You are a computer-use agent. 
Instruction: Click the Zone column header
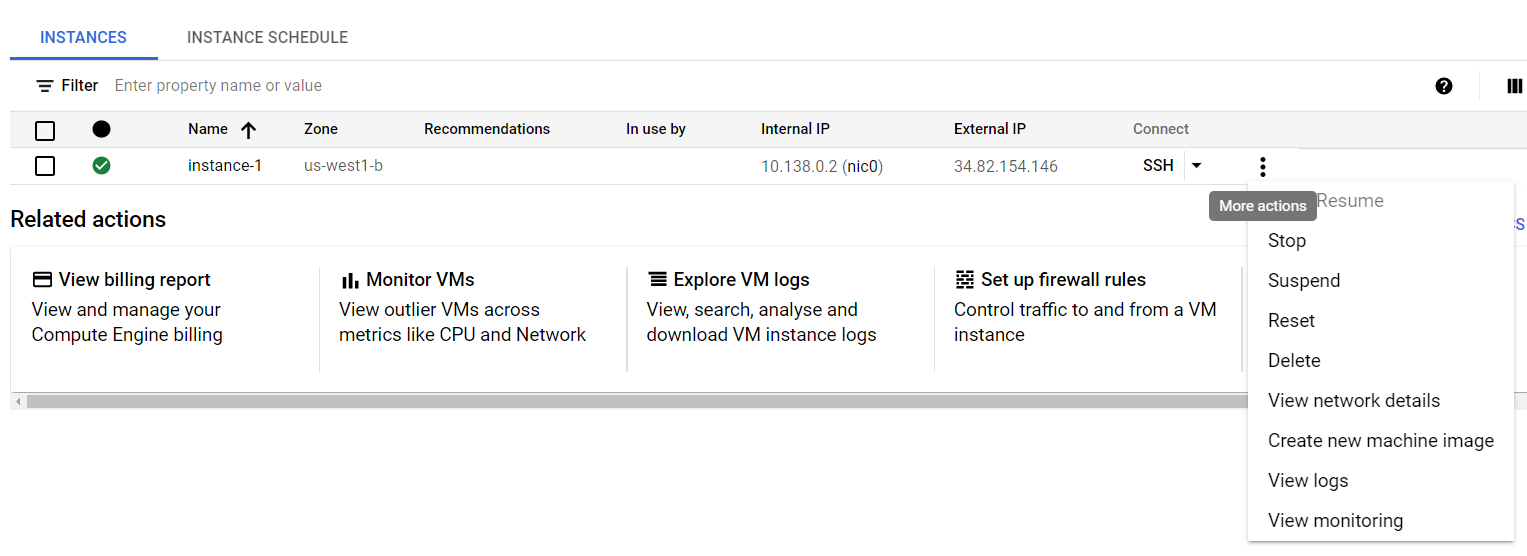tap(321, 129)
